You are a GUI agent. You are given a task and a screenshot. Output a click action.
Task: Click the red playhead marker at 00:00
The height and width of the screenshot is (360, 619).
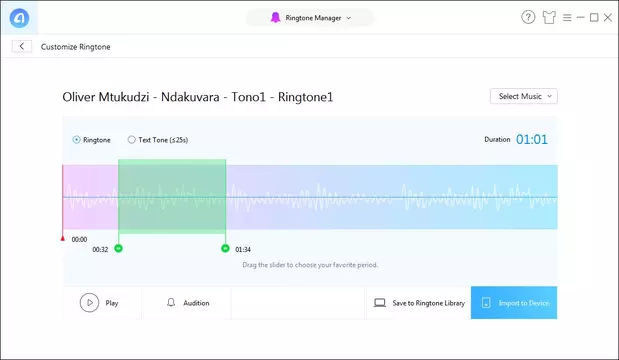point(62,238)
